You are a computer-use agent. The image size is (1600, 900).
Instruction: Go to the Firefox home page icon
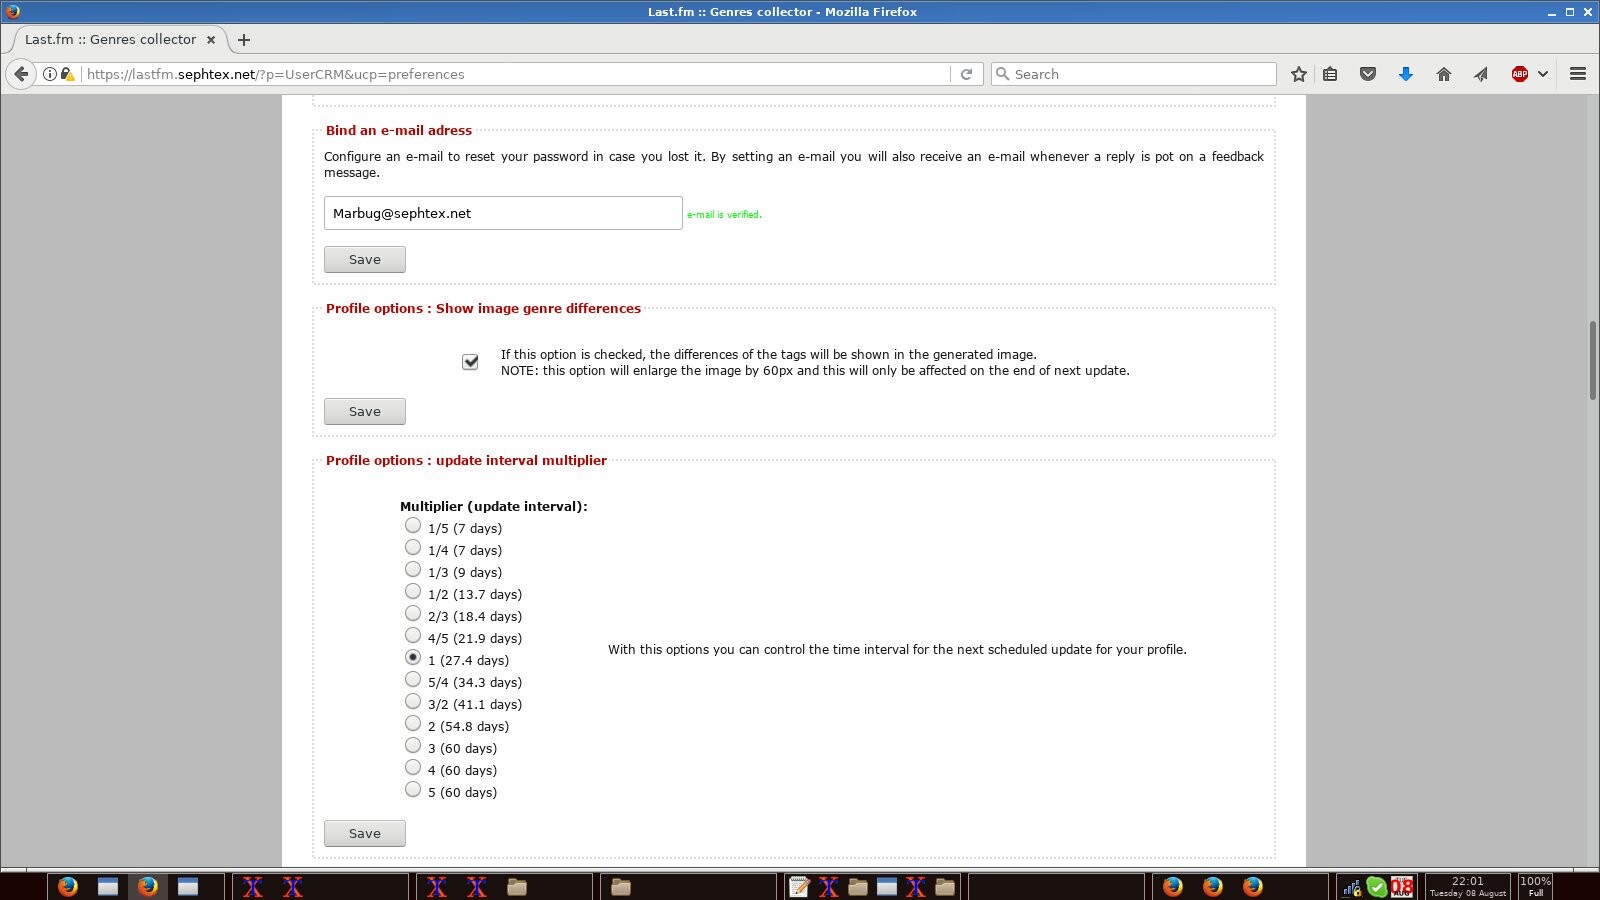pyautogui.click(x=1443, y=74)
